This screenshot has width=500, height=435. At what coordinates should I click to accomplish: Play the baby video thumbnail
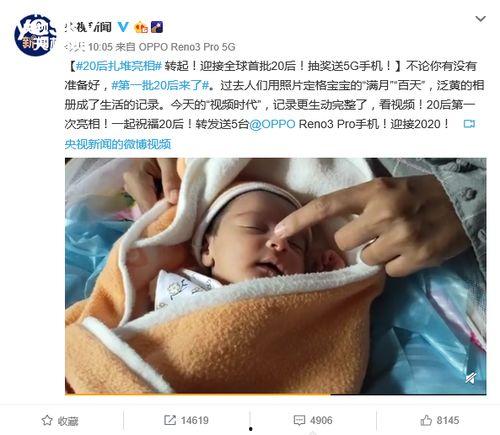click(x=275, y=275)
